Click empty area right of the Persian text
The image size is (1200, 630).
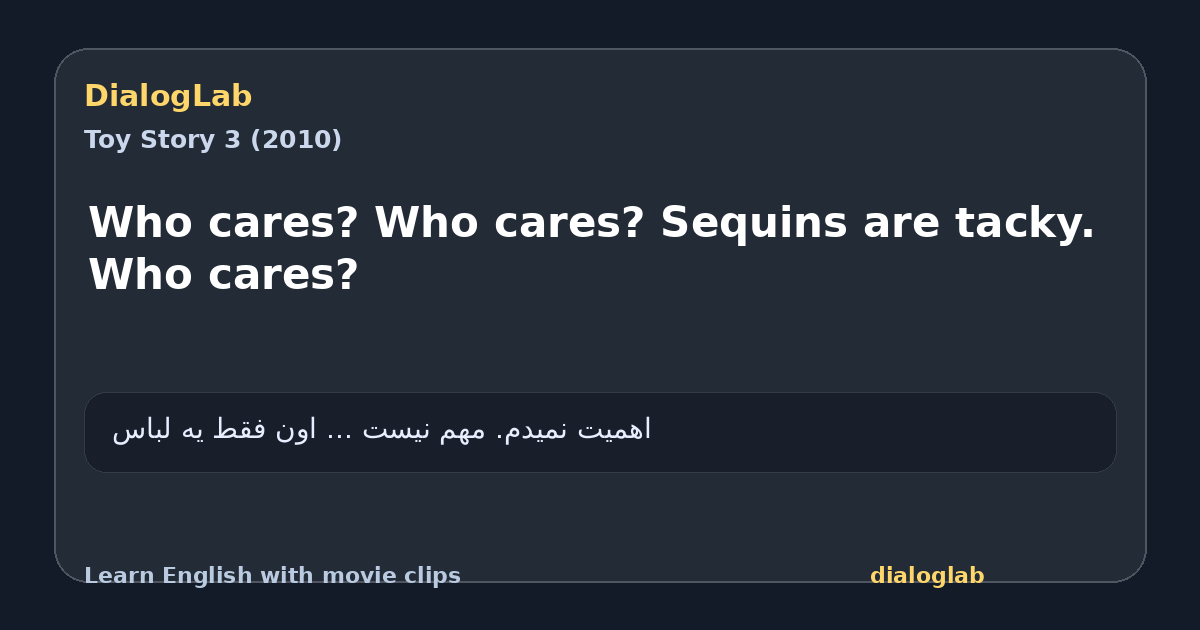(x=880, y=432)
